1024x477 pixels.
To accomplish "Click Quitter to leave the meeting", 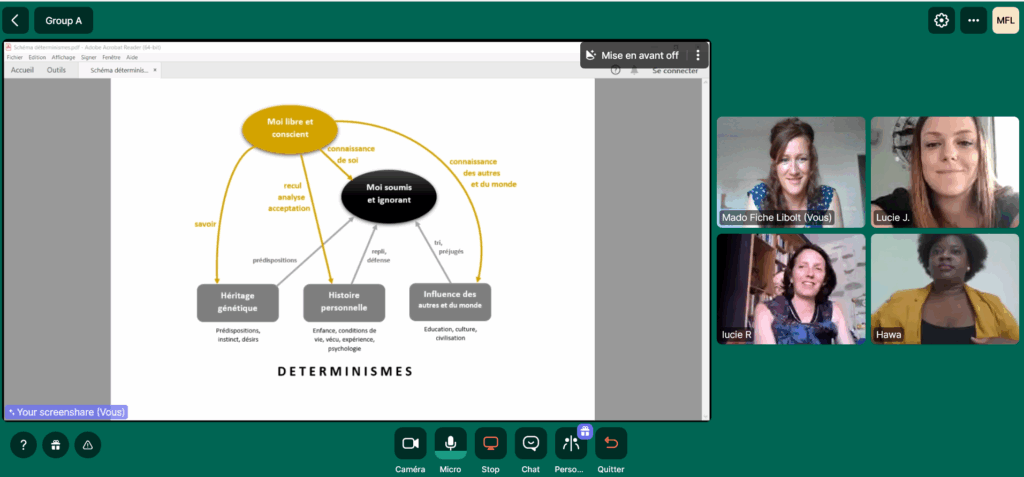I will pyautogui.click(x=611, y=443).
